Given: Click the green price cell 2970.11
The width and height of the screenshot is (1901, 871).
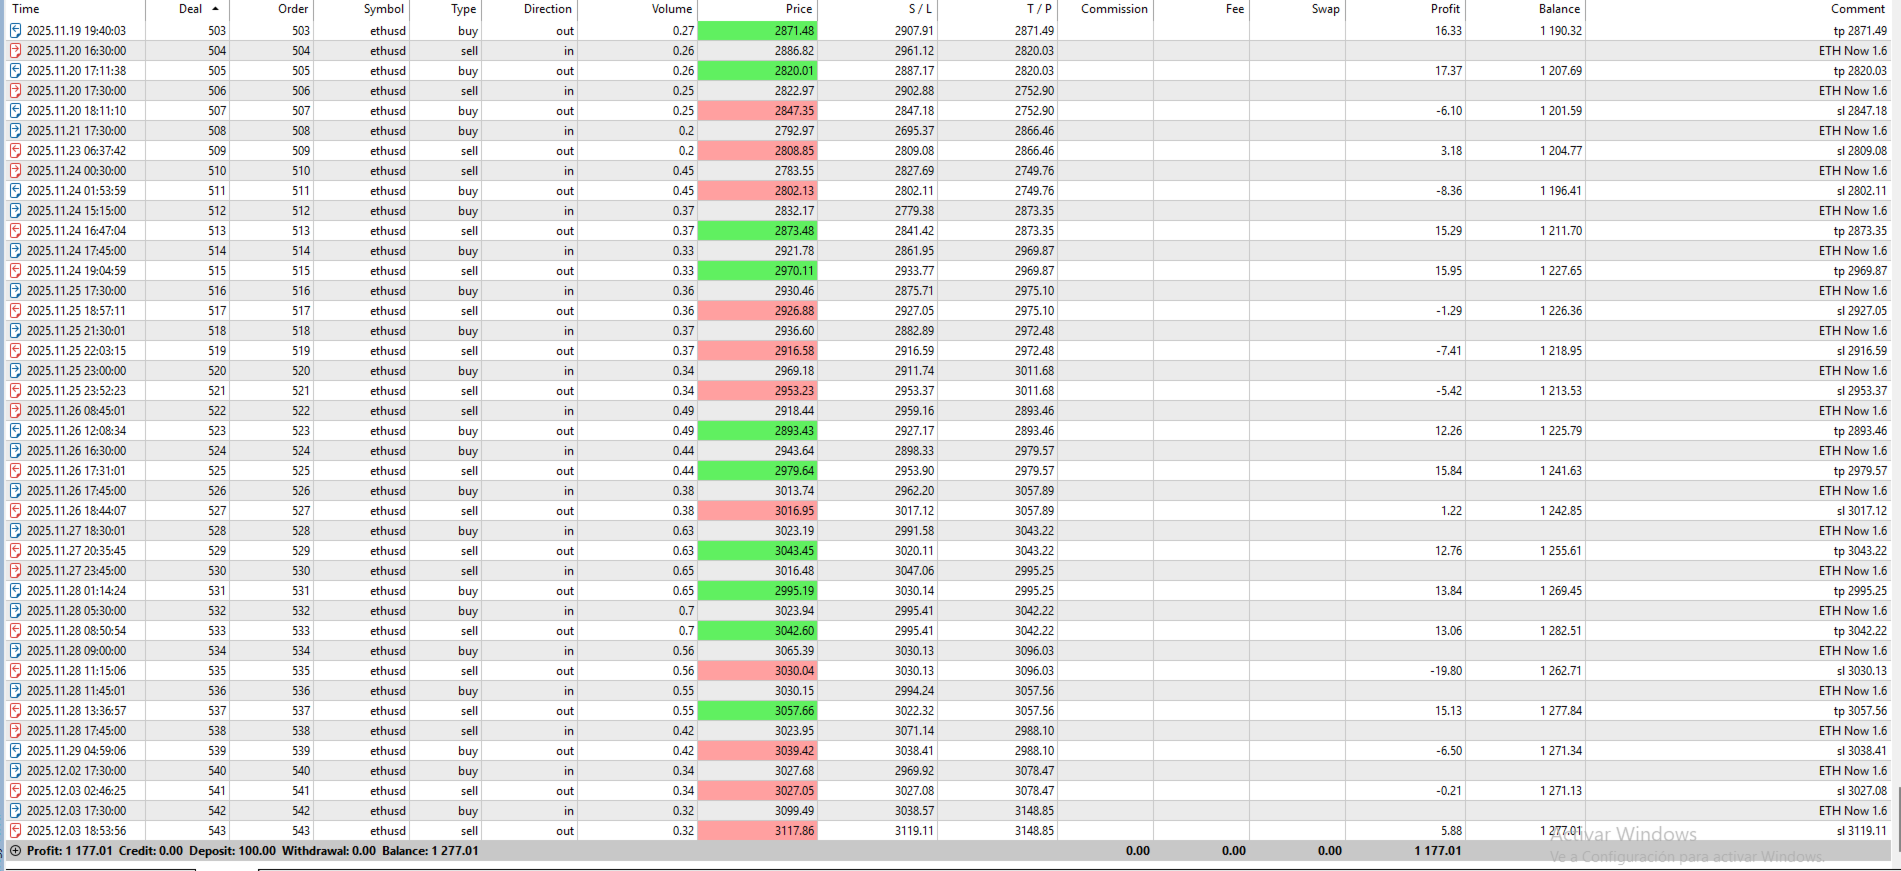Looking at the screenshot, I should (x=757, y=271).
